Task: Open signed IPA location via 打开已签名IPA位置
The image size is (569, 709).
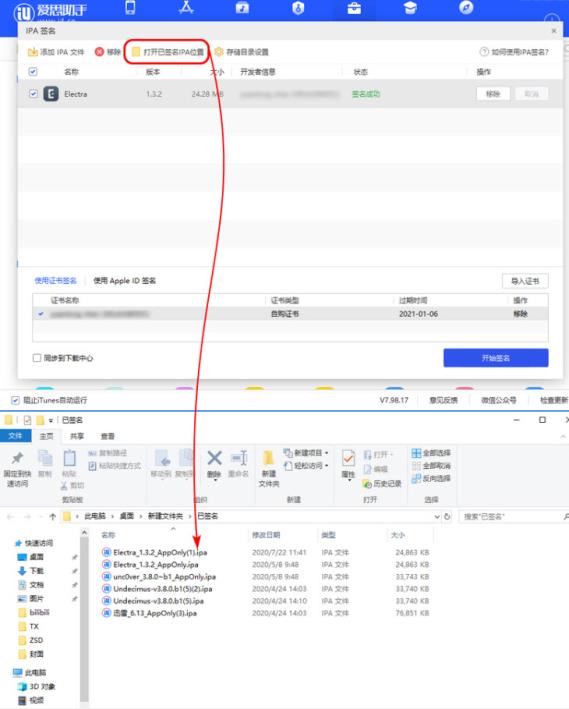Action: (x=167, y=52)
